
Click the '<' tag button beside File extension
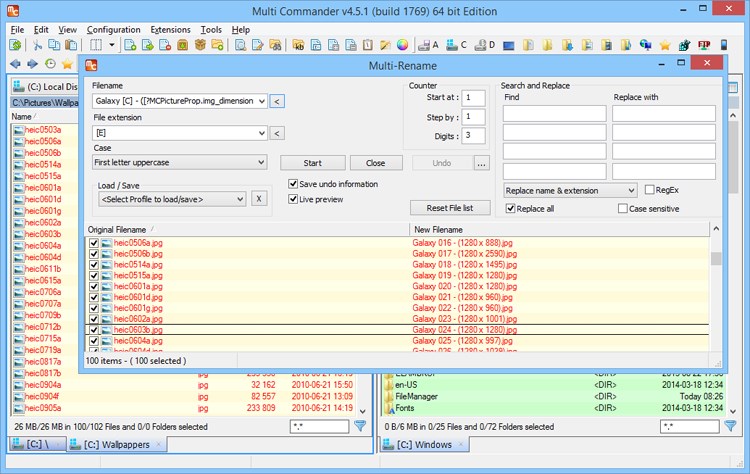point(277,133)
